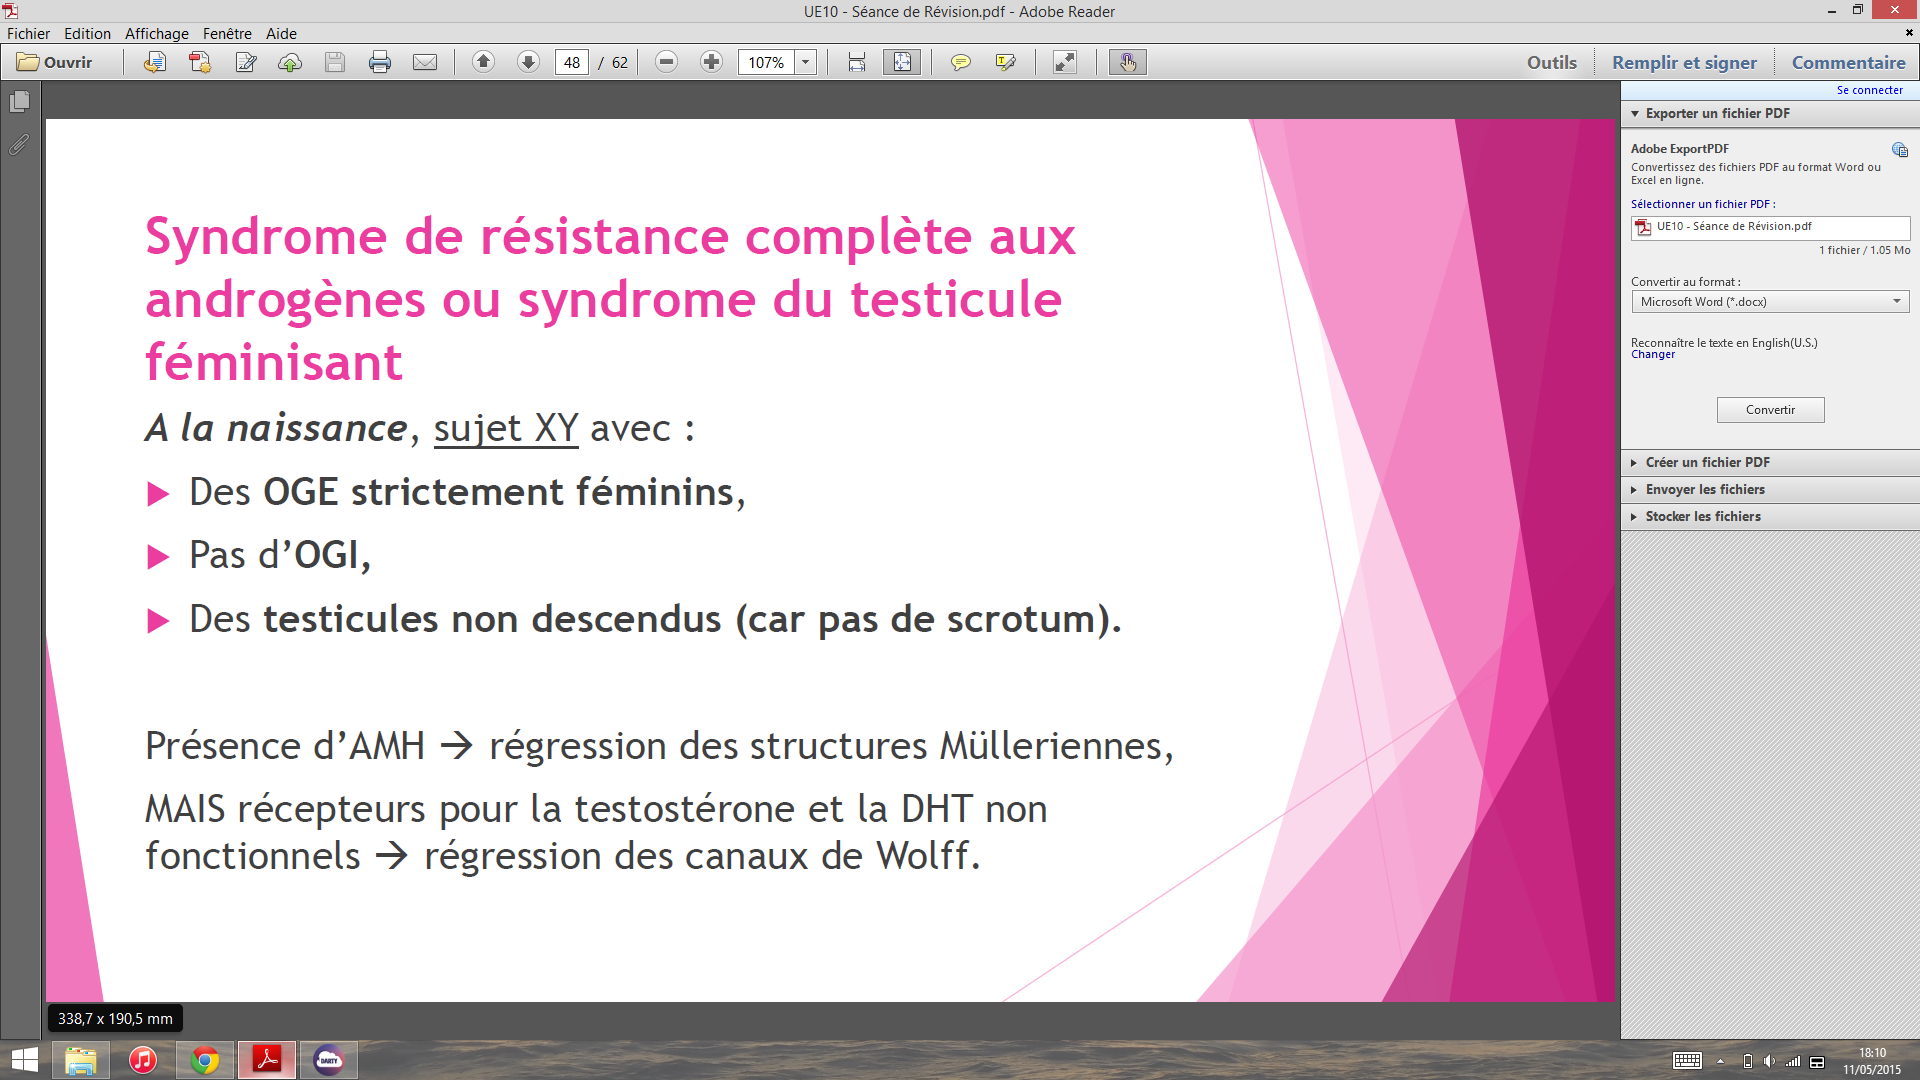
Task: Add a sticky note comment
Action: pos(960,62)
